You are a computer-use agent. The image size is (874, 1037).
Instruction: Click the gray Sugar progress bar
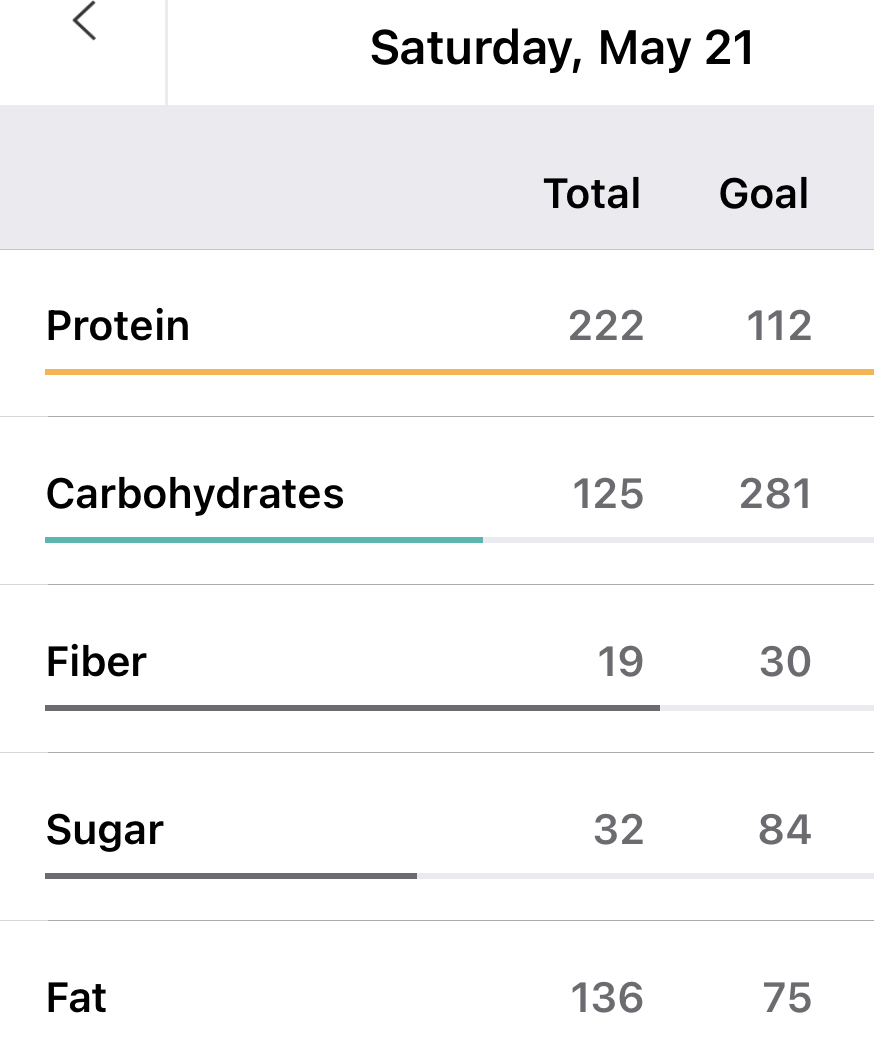pos(231,876)
